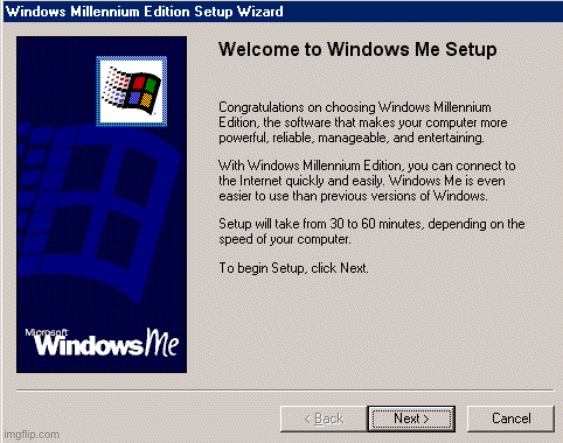Click the "Welcome to Windows Me Setup" heading

click(x=358, y=49)
